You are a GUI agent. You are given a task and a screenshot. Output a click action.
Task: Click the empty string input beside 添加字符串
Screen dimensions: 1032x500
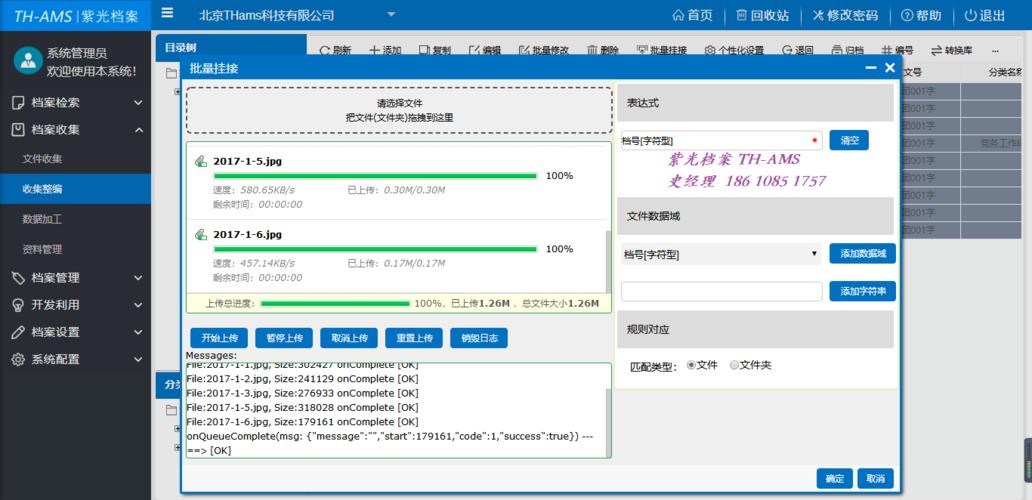click(x=721, y=291)
